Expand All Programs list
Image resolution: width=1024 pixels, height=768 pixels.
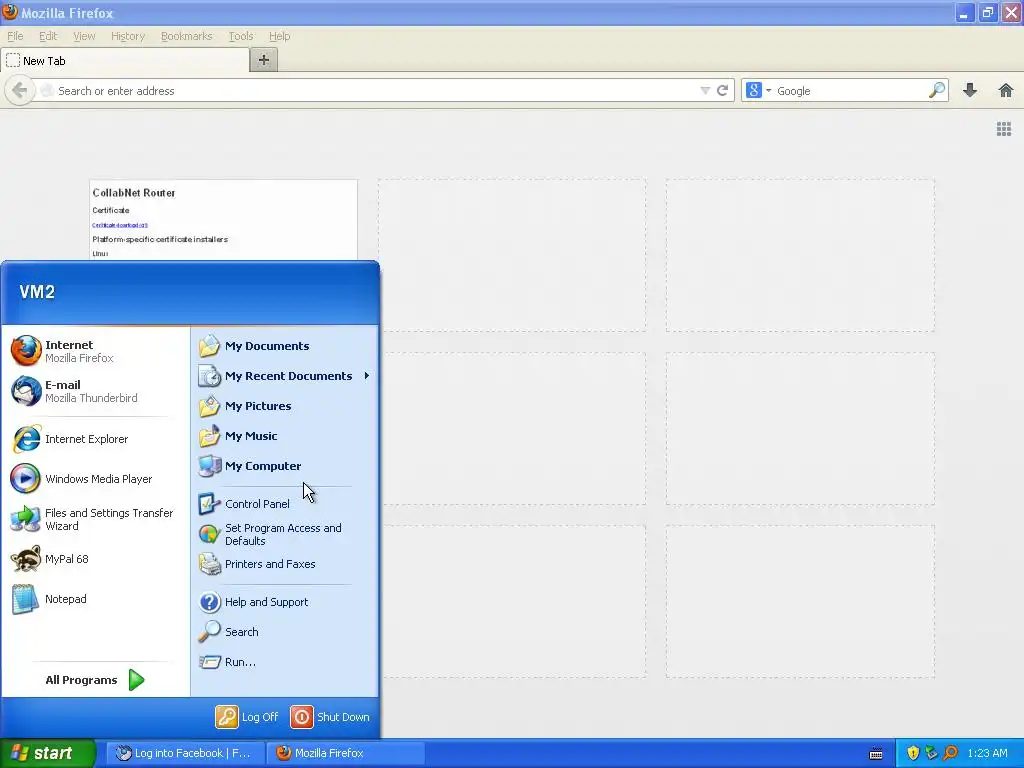[95, 680]
